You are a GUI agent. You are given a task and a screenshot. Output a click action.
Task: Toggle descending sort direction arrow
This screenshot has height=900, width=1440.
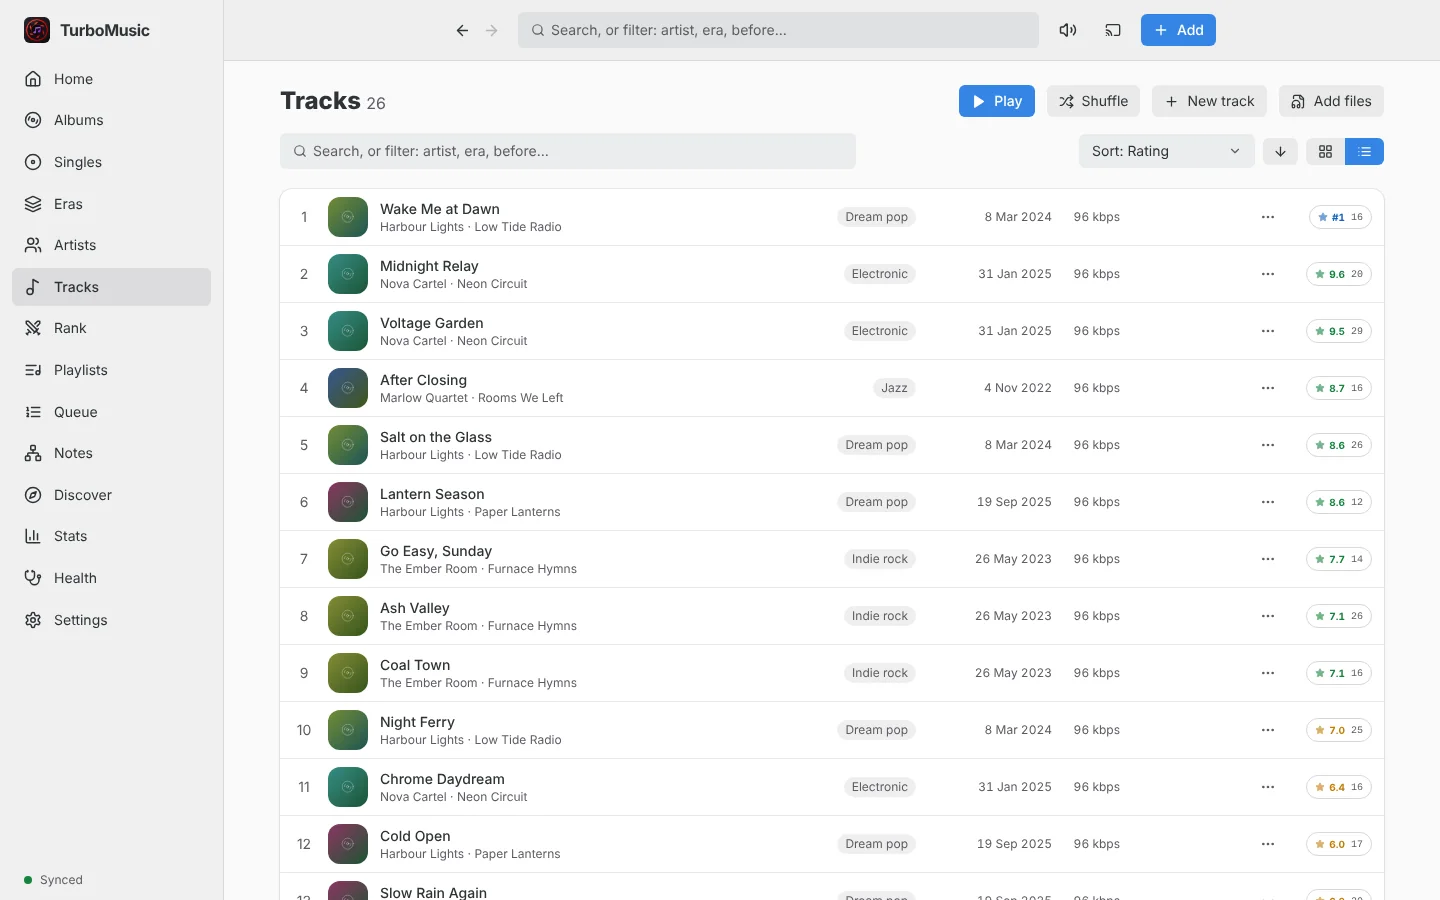1280,151
